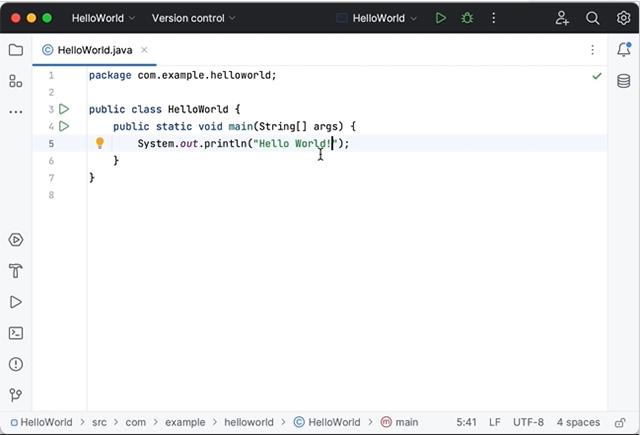Click the helloworld package breadcrumb
The width and height of the screenshot is (640, 435).
249,422
